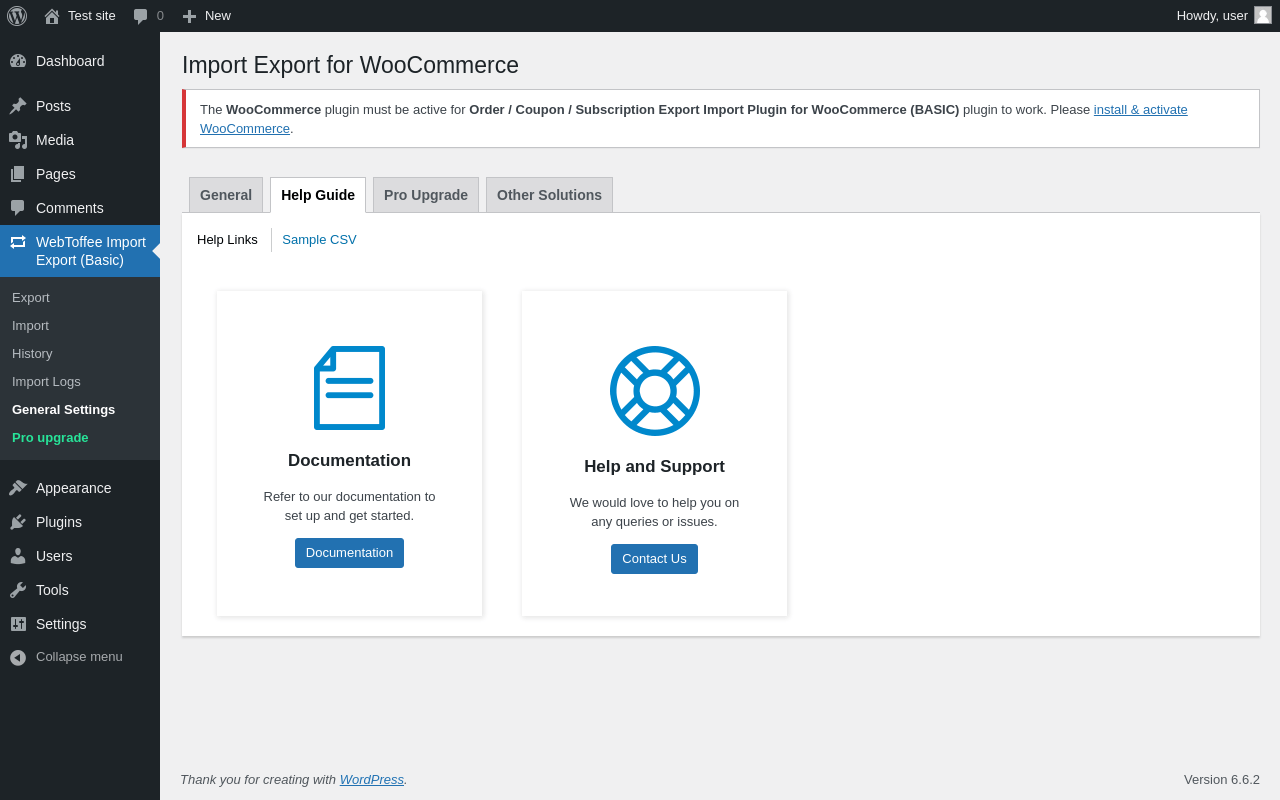Screen dimensions: 1280x800
Task: Select the Help Guide tab
Action: point(318,195)
